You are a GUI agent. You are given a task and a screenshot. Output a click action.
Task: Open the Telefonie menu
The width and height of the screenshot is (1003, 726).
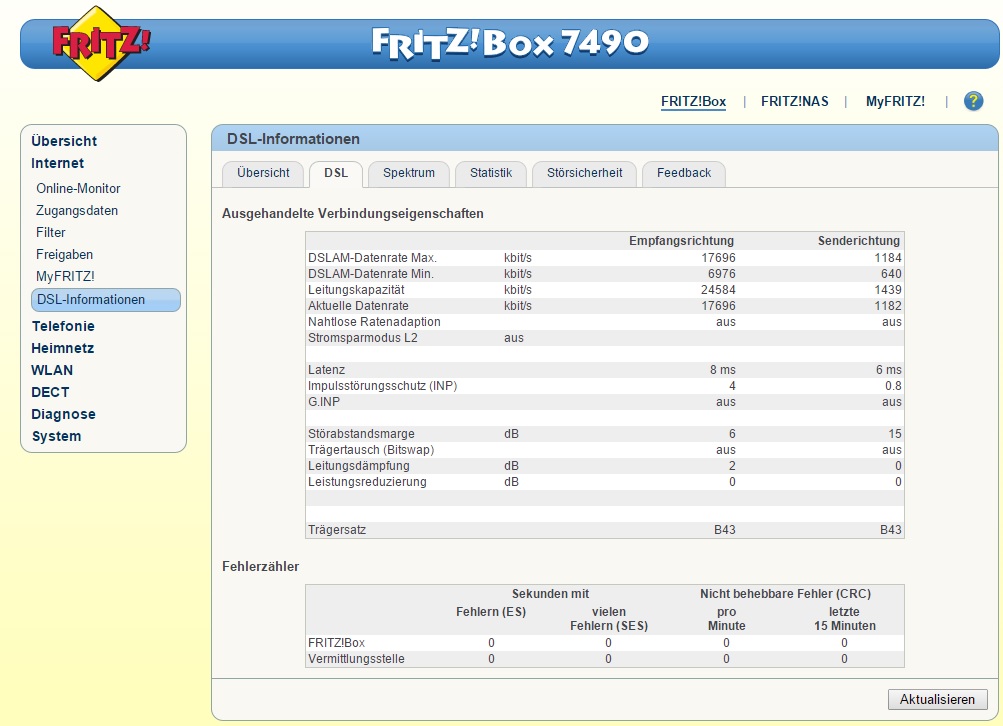click(63, 326)
